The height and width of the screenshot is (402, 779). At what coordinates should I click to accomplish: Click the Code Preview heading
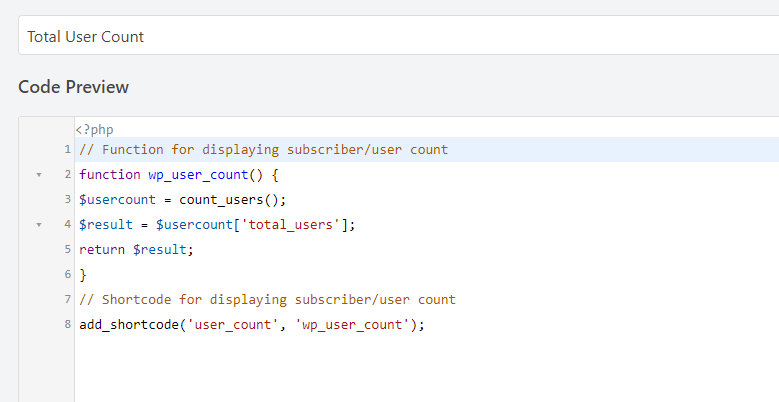tap(74, 87)
